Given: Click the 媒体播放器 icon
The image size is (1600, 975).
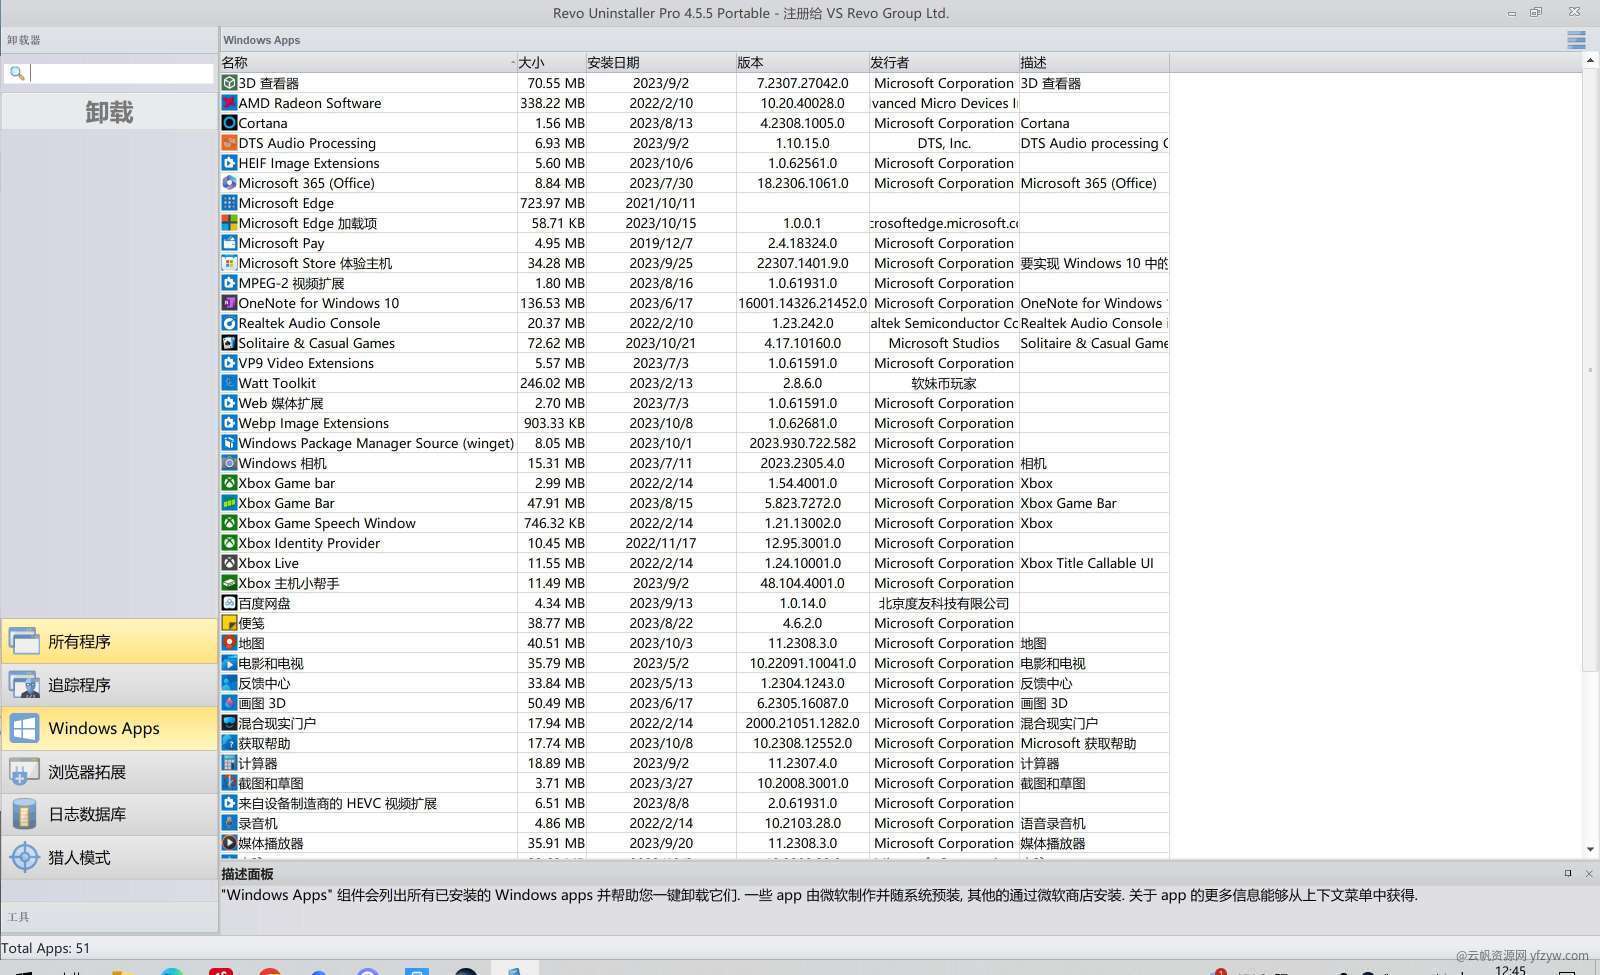Looking at the screenshot, I should click(x=229, y=843).
